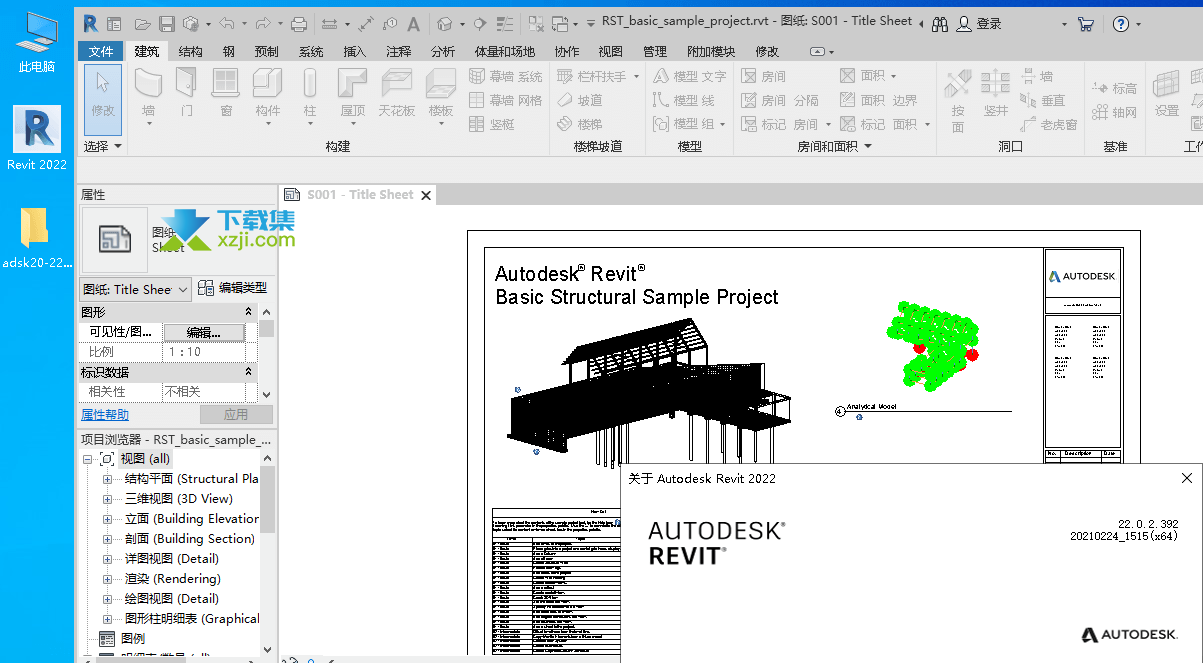
Task: Click the 编辑... visibility/graphics button
Action: click(x=203, y=332)
